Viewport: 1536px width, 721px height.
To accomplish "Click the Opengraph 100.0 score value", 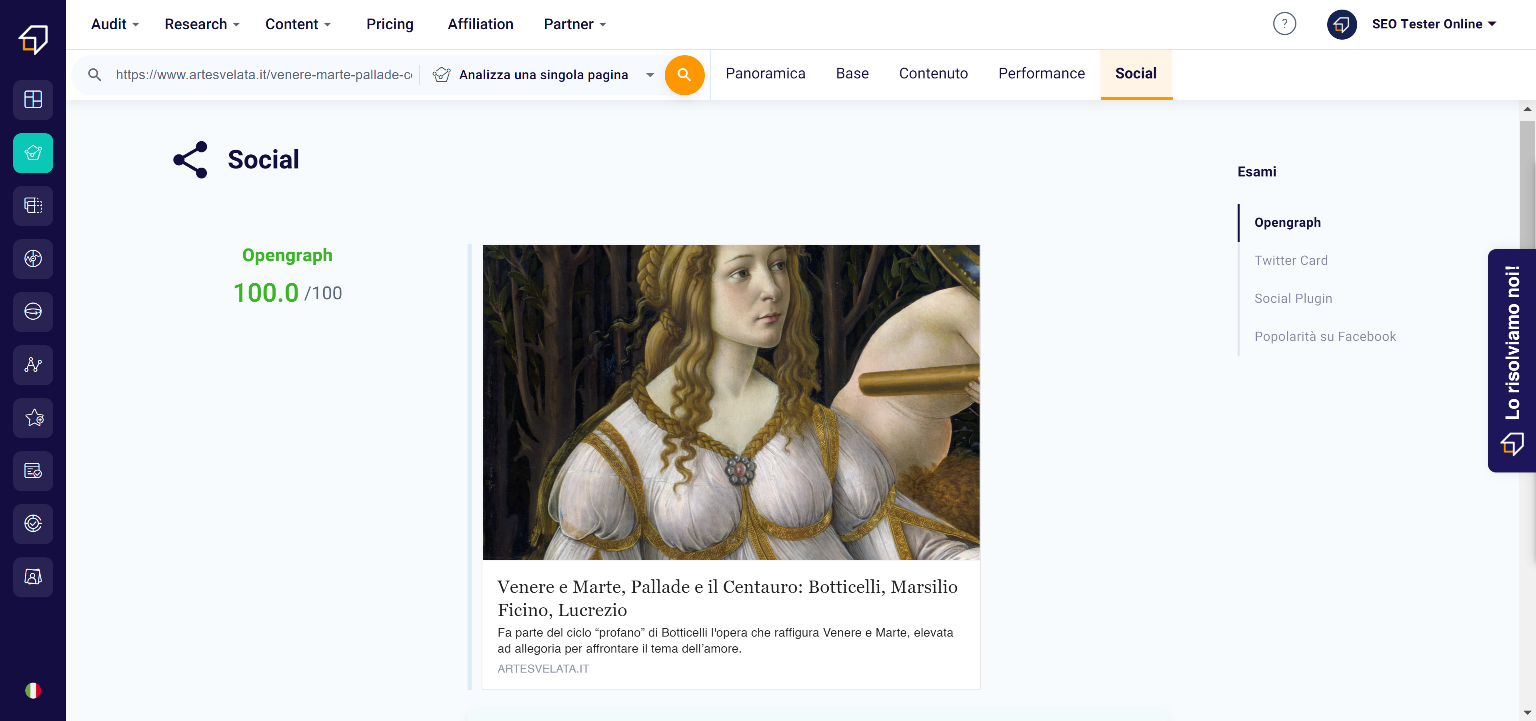I will 266,293.
